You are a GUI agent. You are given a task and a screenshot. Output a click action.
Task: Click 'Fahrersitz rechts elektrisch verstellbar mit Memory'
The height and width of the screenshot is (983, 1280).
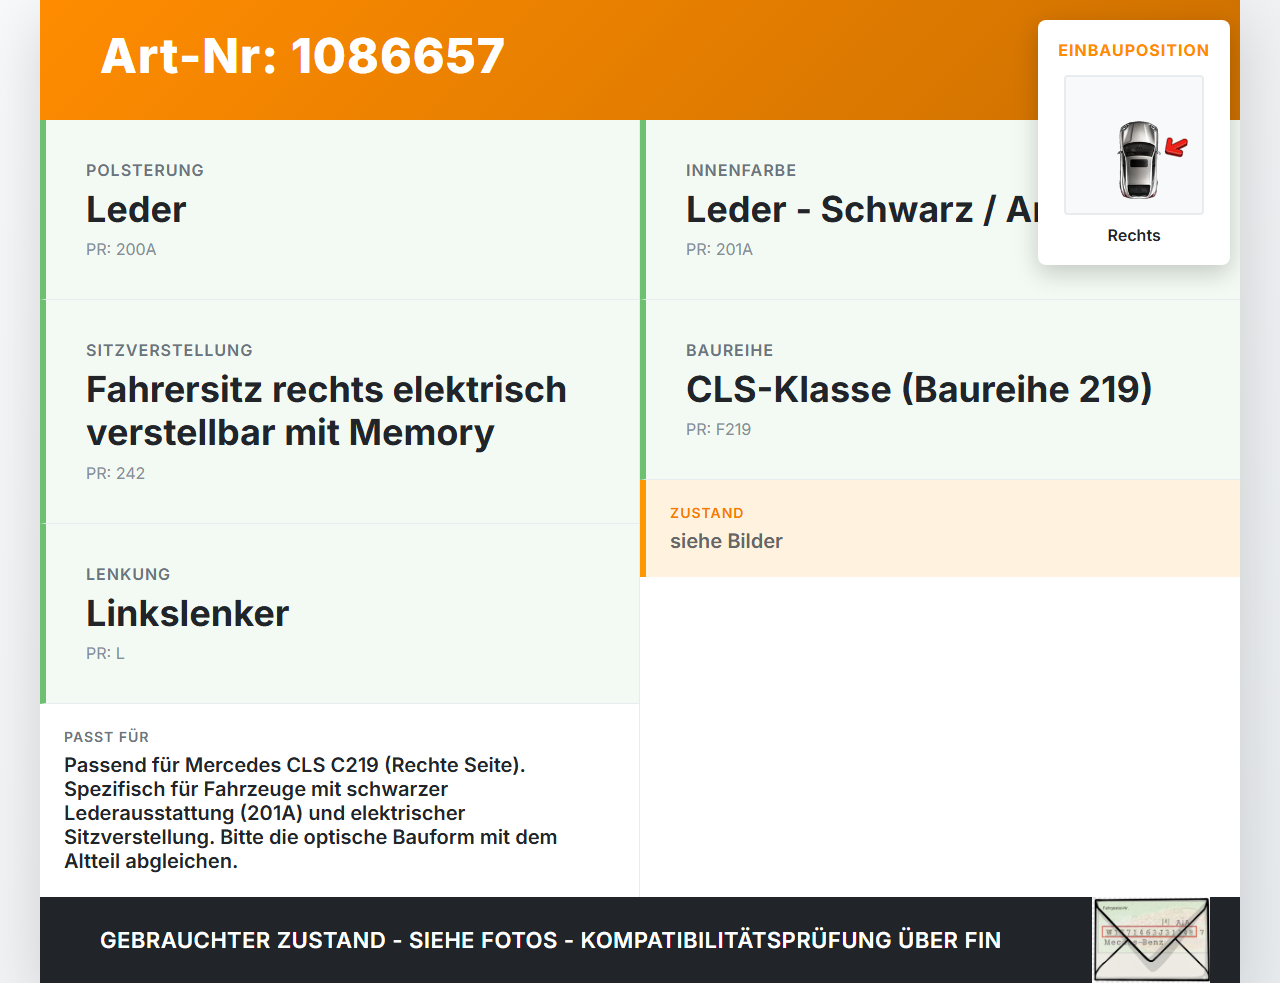pos(326,411)
